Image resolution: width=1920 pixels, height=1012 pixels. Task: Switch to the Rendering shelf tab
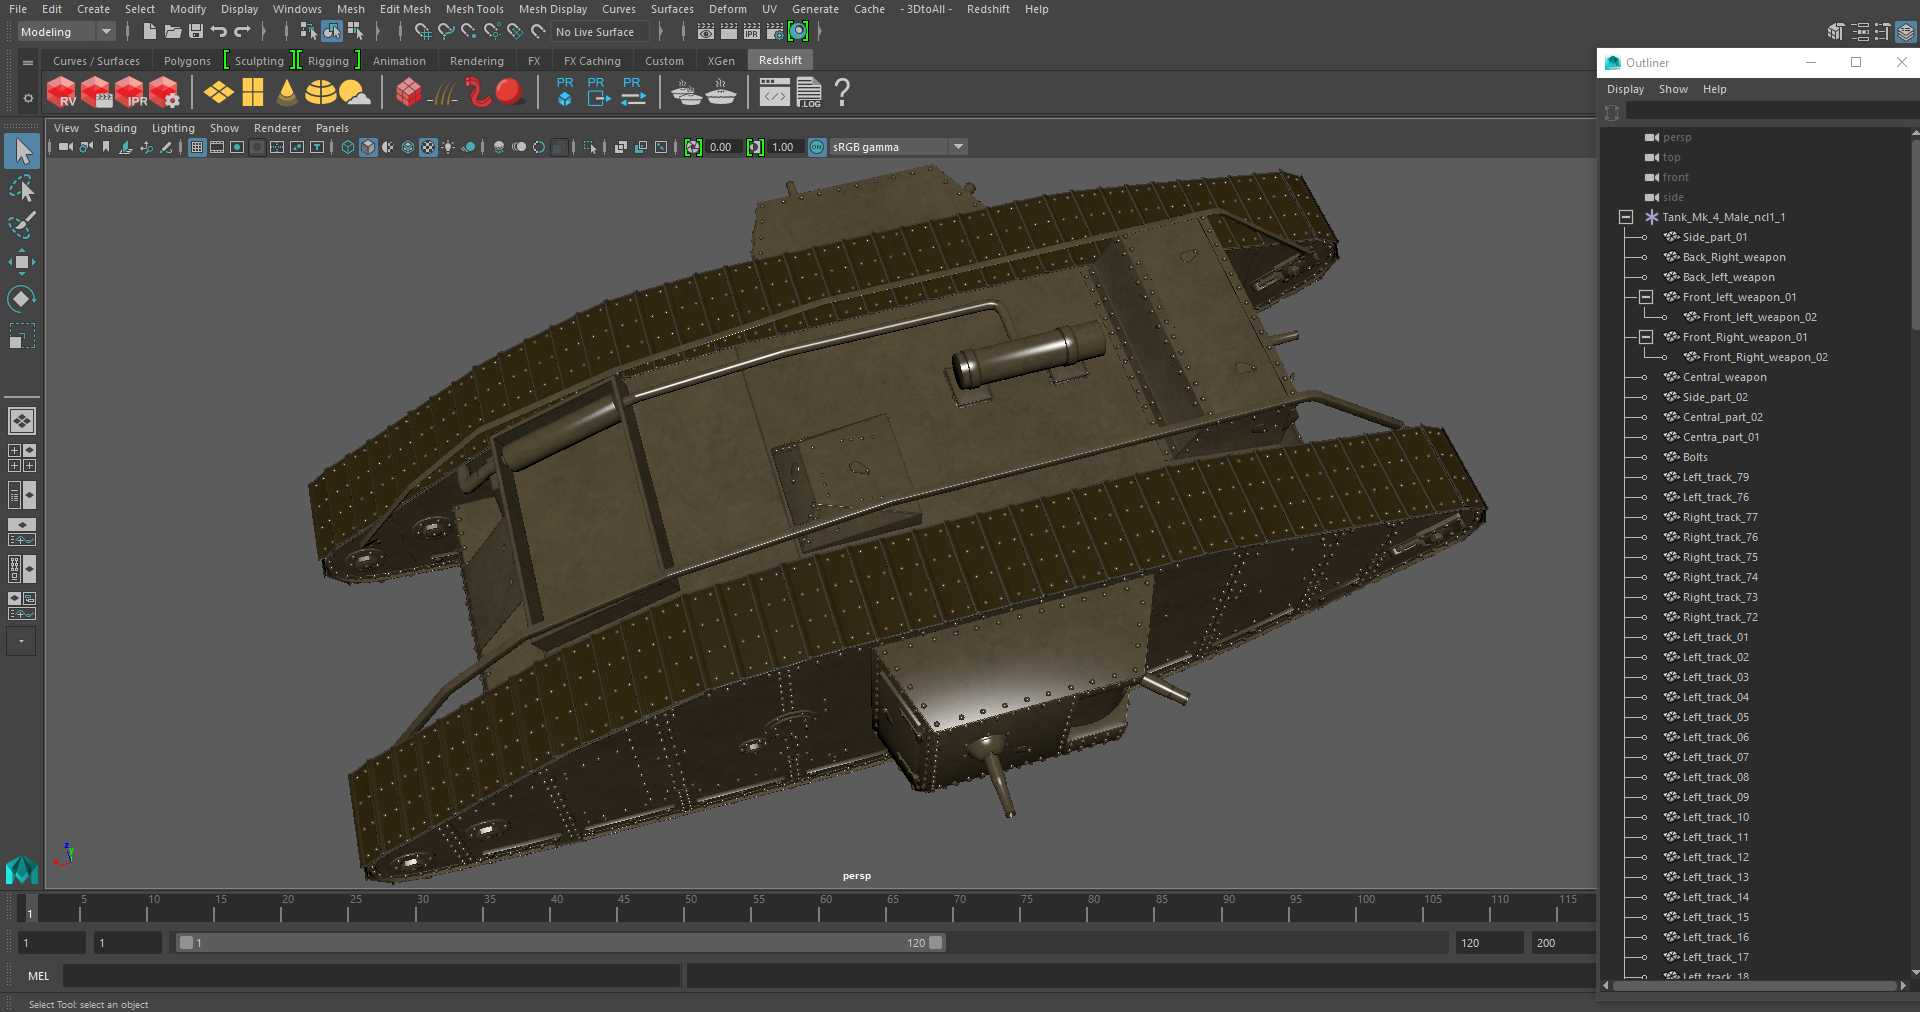point(477,61)
